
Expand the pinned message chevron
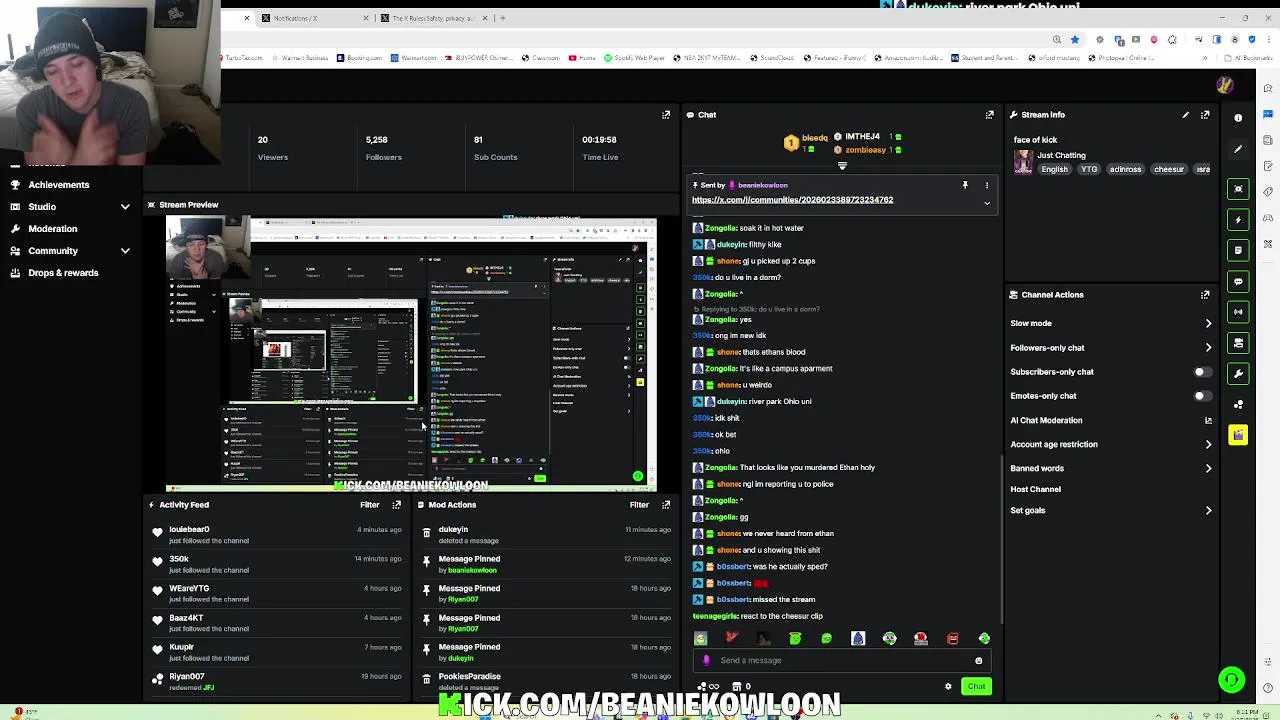click(x=987, y=203)
